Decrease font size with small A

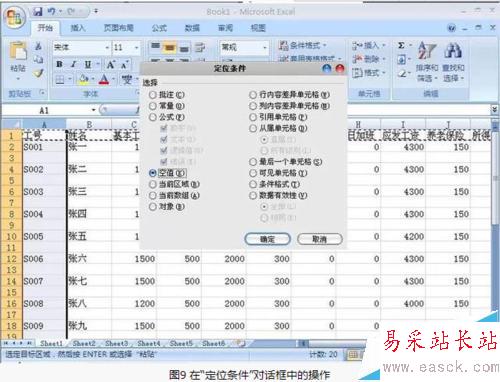[124, 65]
